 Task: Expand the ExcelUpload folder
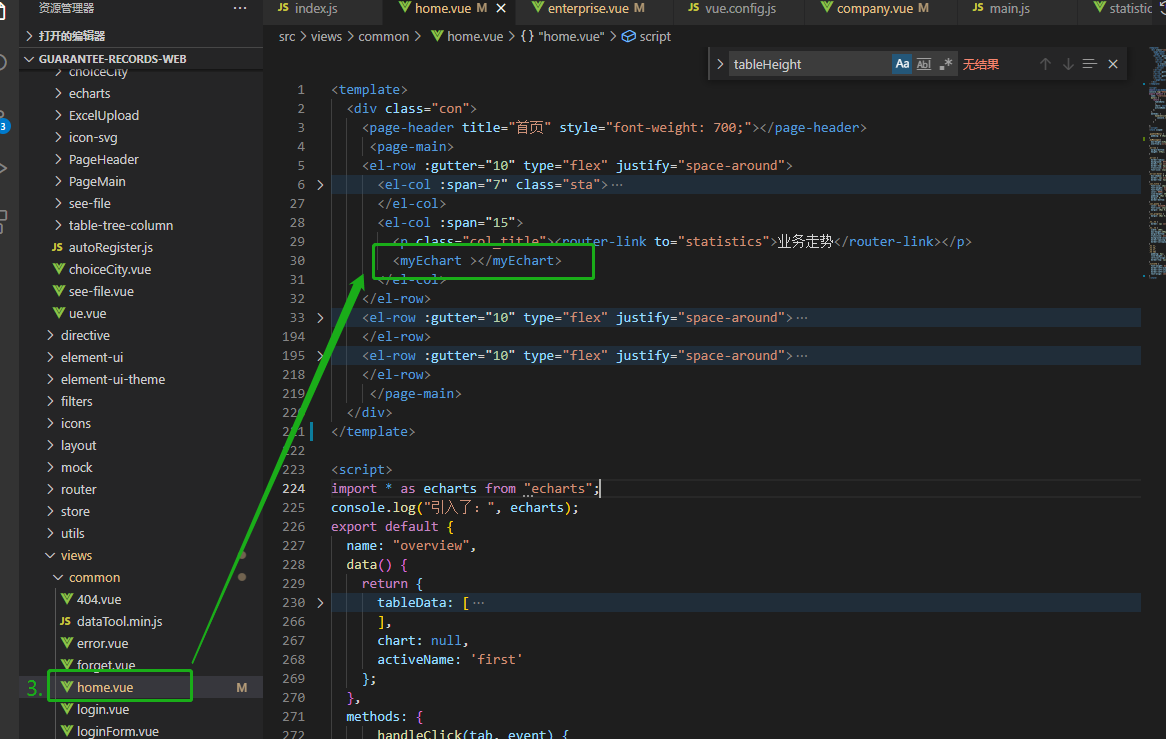[x=103, y=115]
